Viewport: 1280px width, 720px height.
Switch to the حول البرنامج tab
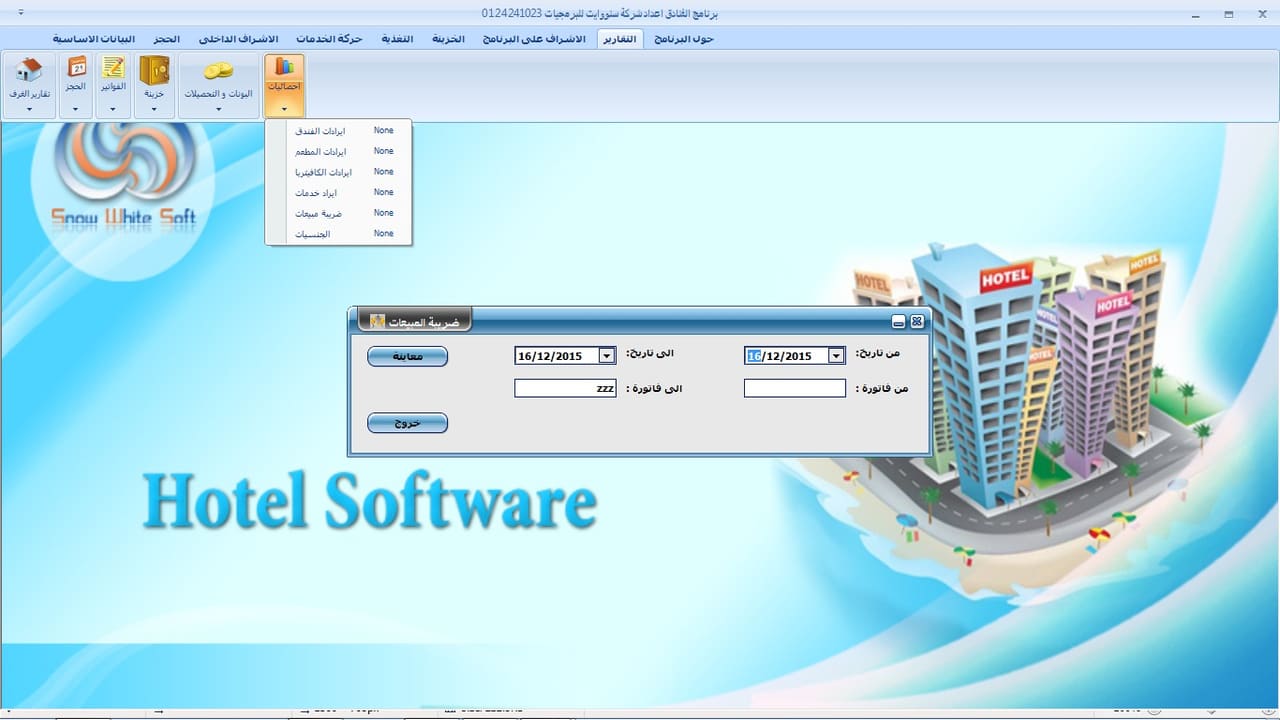click(x=685, y=38)
